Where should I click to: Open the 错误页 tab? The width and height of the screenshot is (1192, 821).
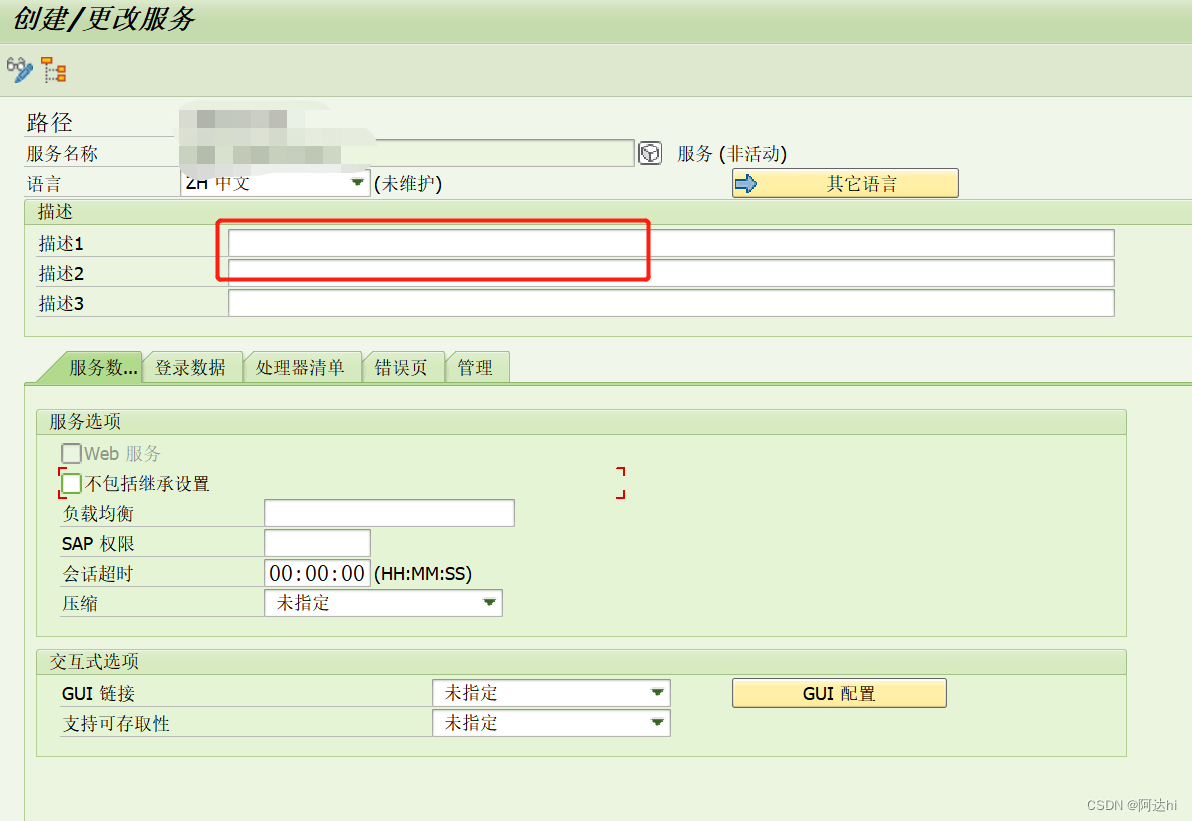tap(404, 366)
